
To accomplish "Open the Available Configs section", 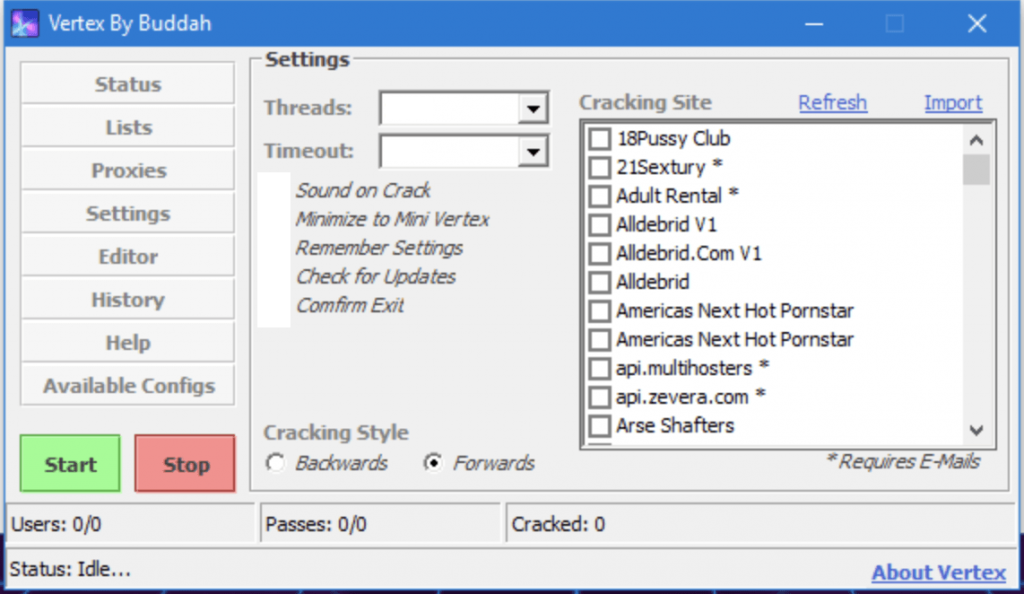I will coord(128,386).
